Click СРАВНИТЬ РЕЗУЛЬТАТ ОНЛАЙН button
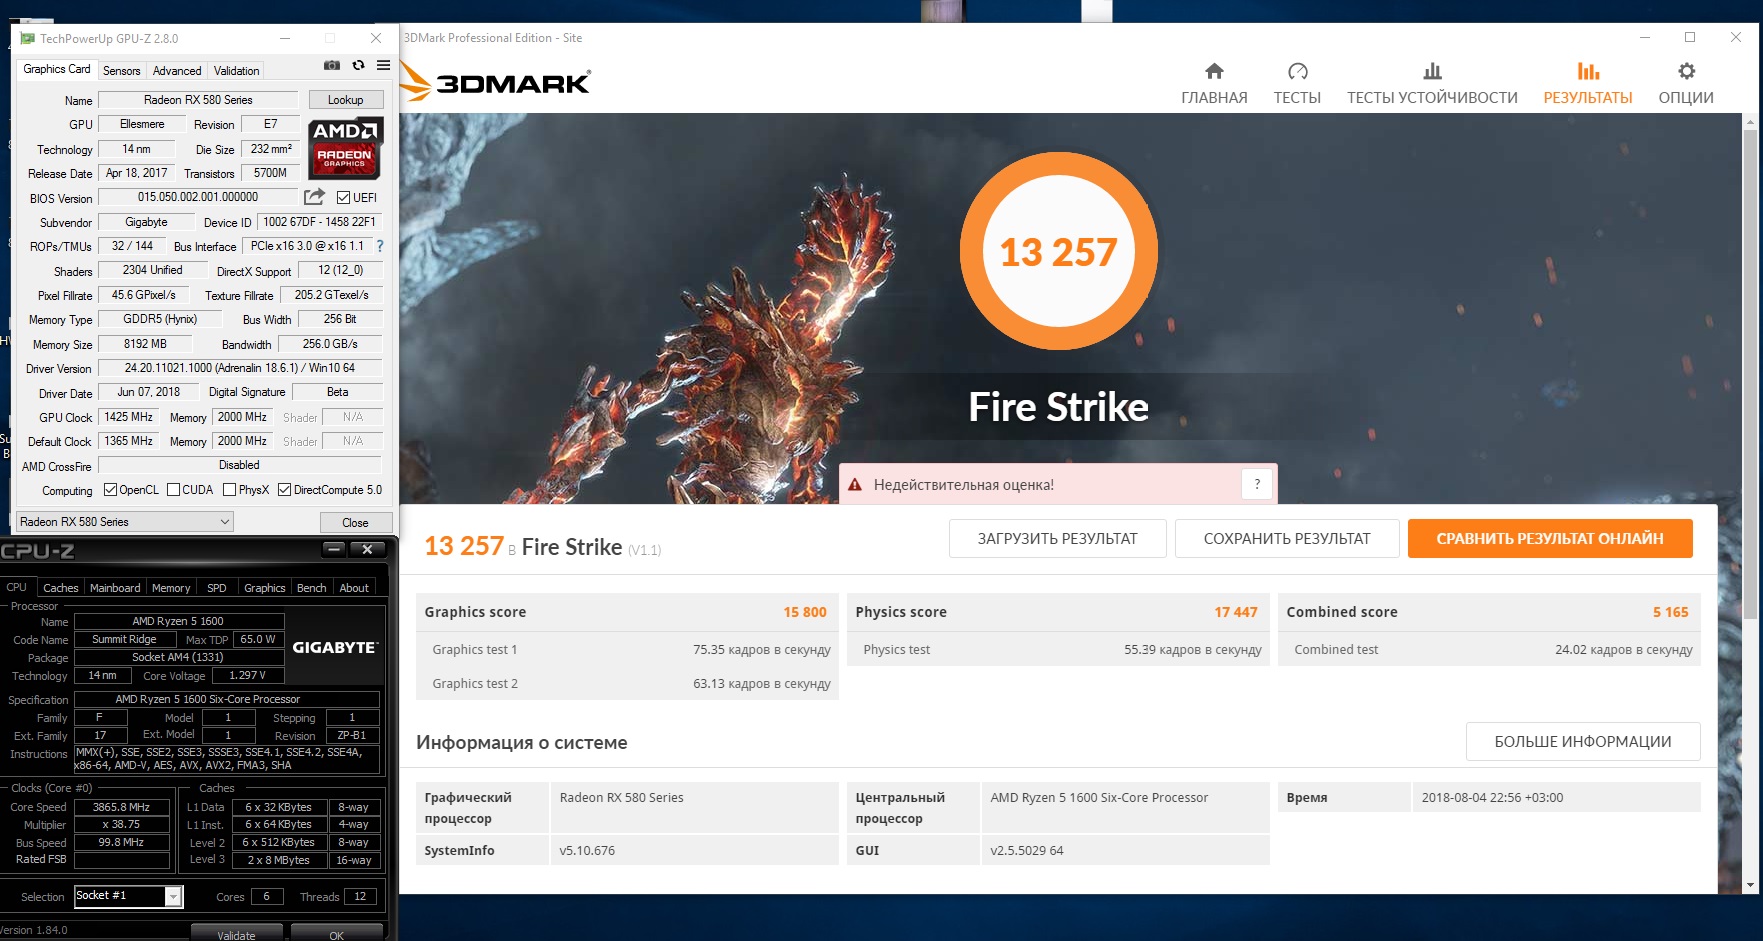Image resolution: width=1763 pixels, height=941 pixels. click(1550, 538)
